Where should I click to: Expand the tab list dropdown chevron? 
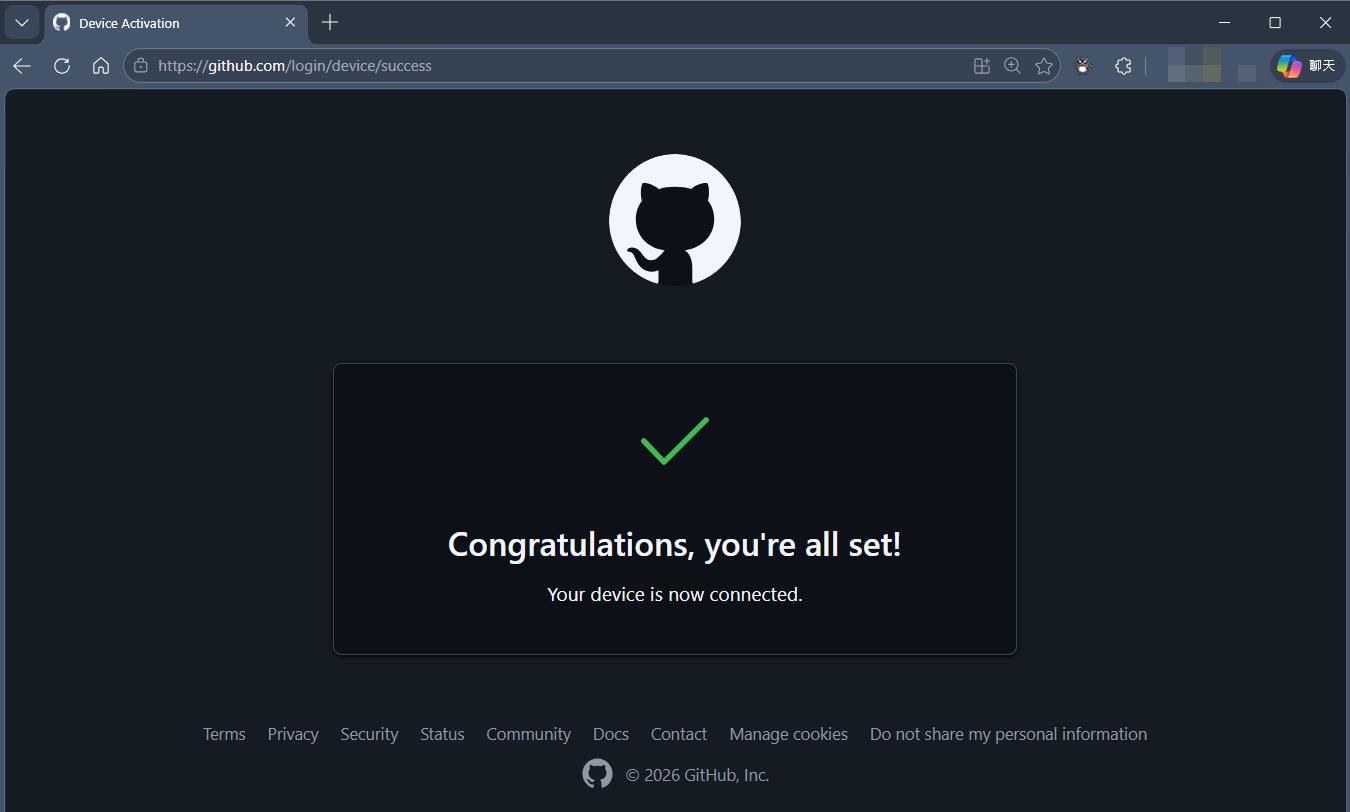coord(22,22)
